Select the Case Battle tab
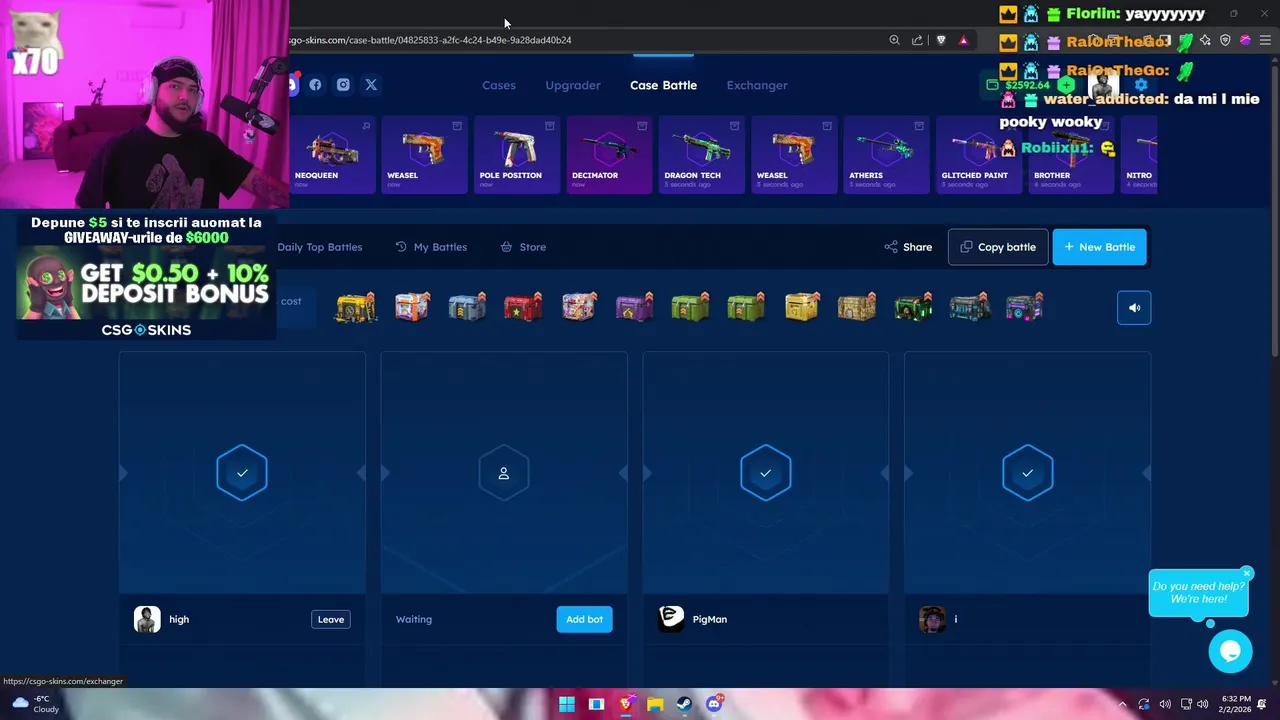1280x720 pixels. pos(663,85)
